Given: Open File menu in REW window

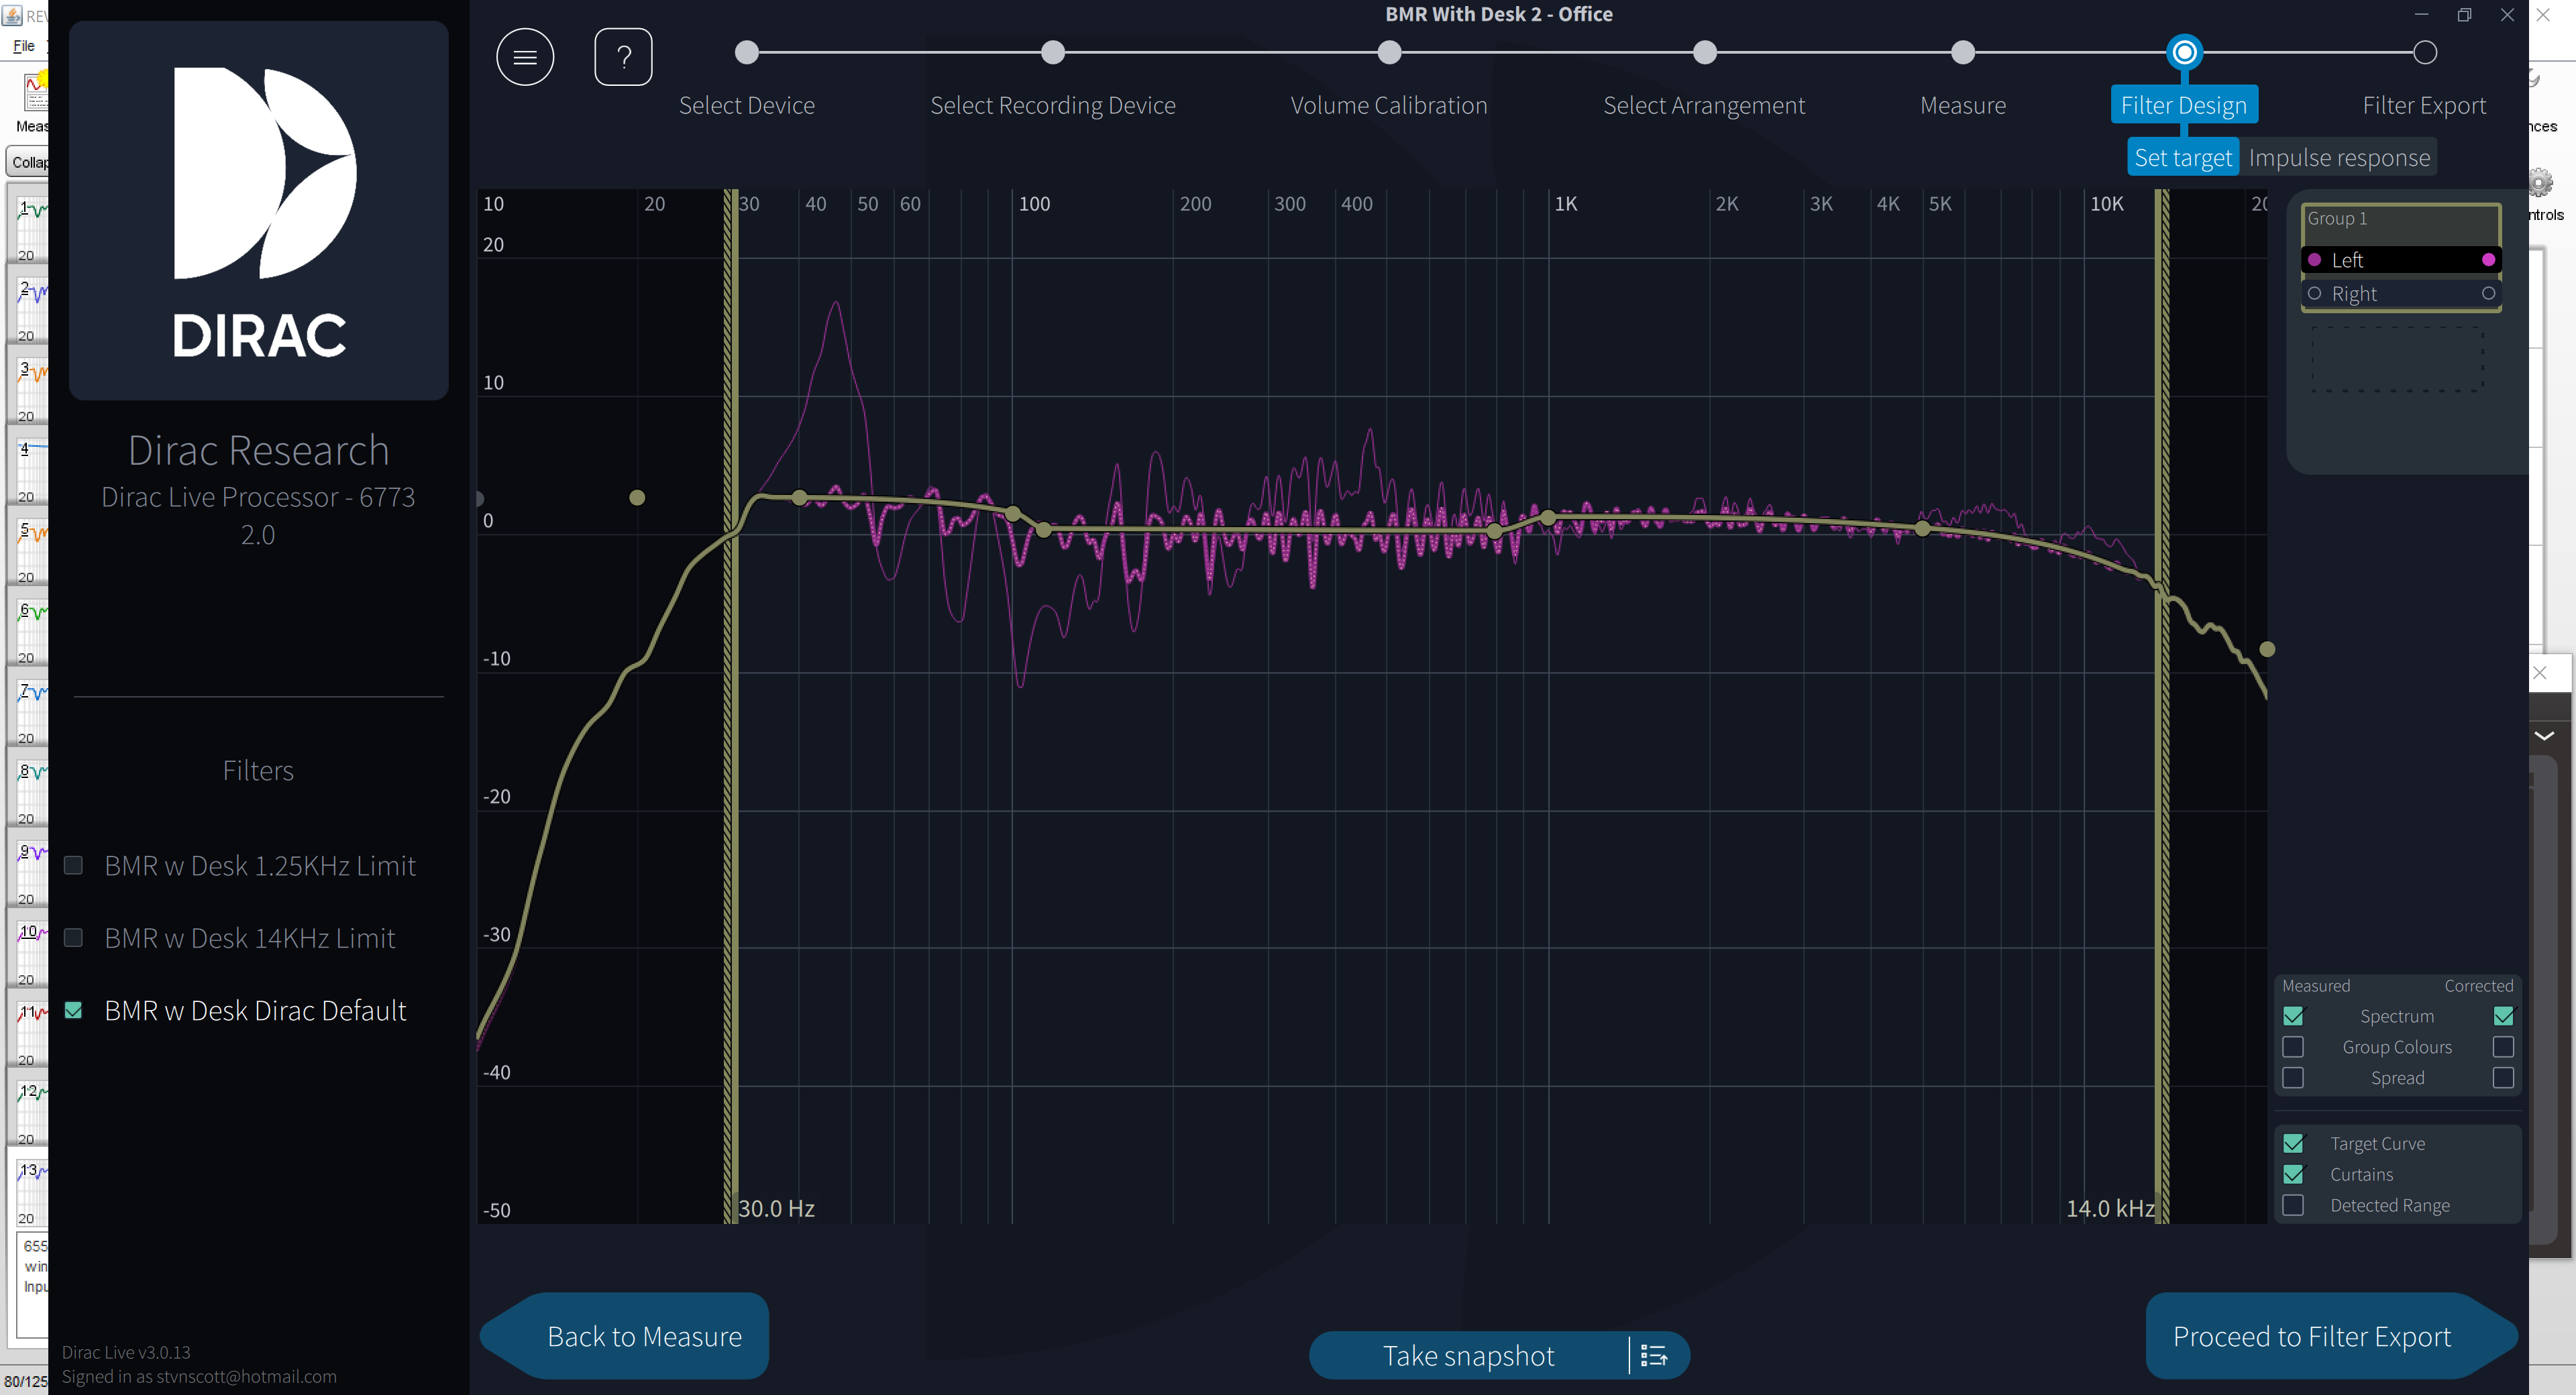Looking at the screenshot, I should tap(24, 46).
